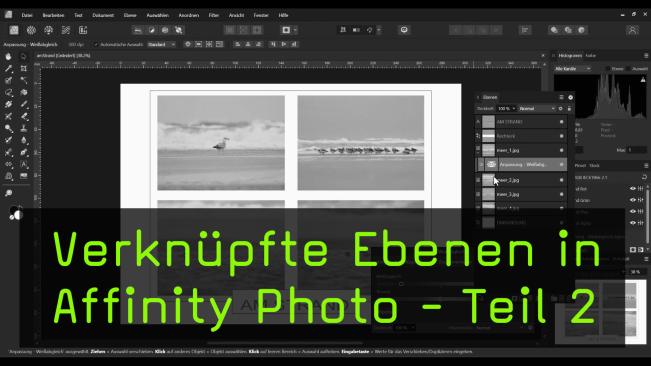Open the Datei menu
Image resolution: width=651 pixels, height=366 pixels.
pyautogui.click(x=27, y=15)
